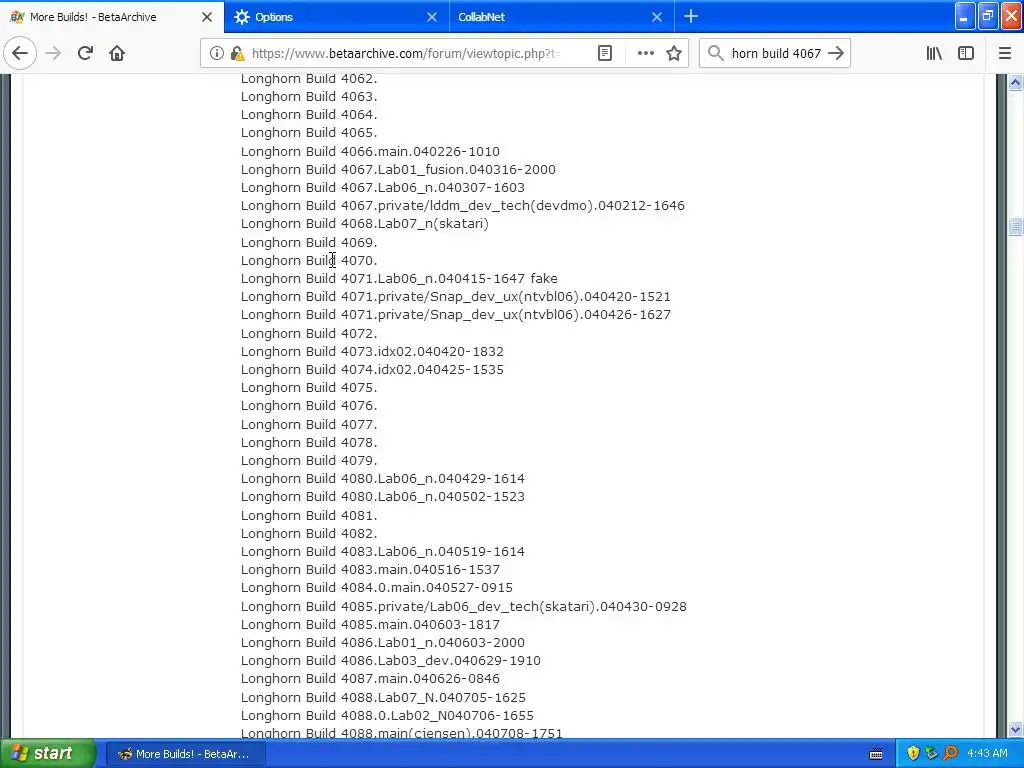Activate More Builds! BetaArchive taskbar button

coord(187,754)
